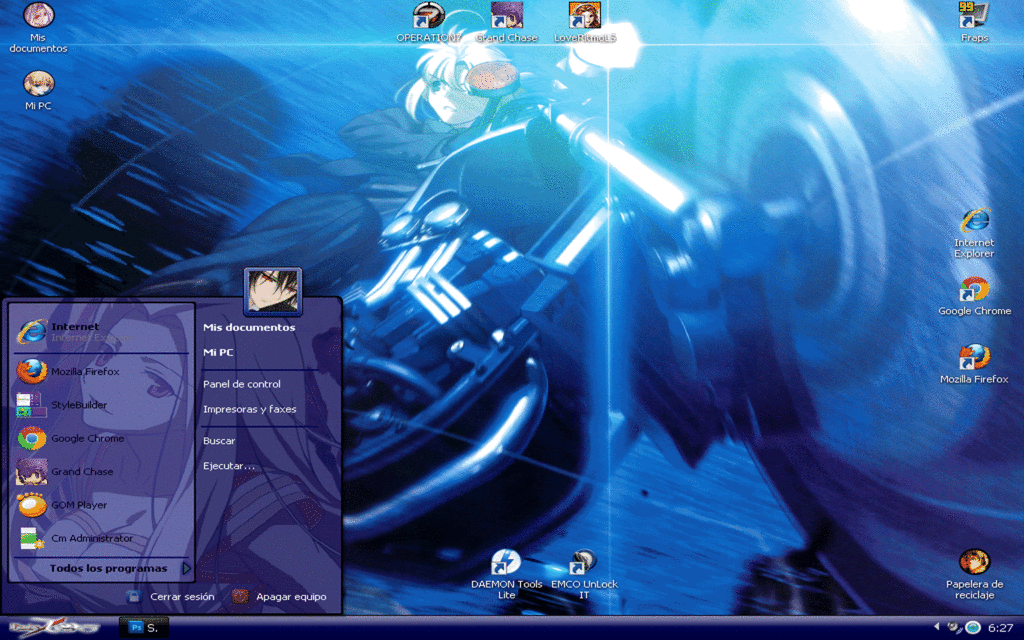Click the Start button on taskbar

pos(54,628)
